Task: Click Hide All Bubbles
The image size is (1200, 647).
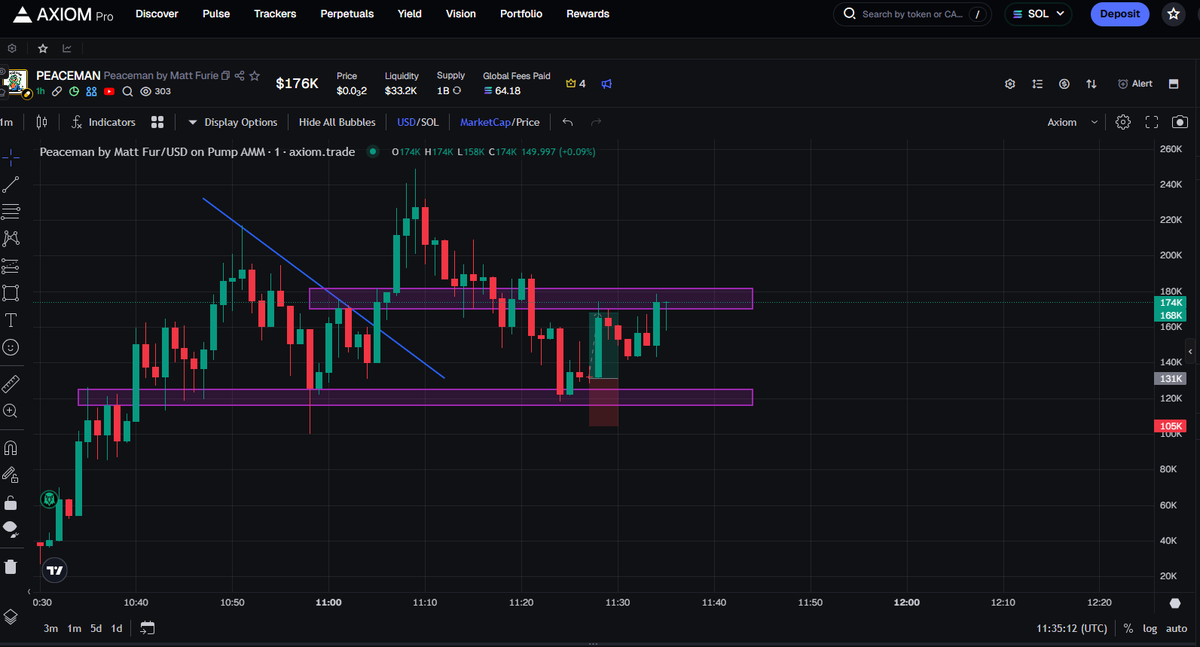Action: point(337,122)
